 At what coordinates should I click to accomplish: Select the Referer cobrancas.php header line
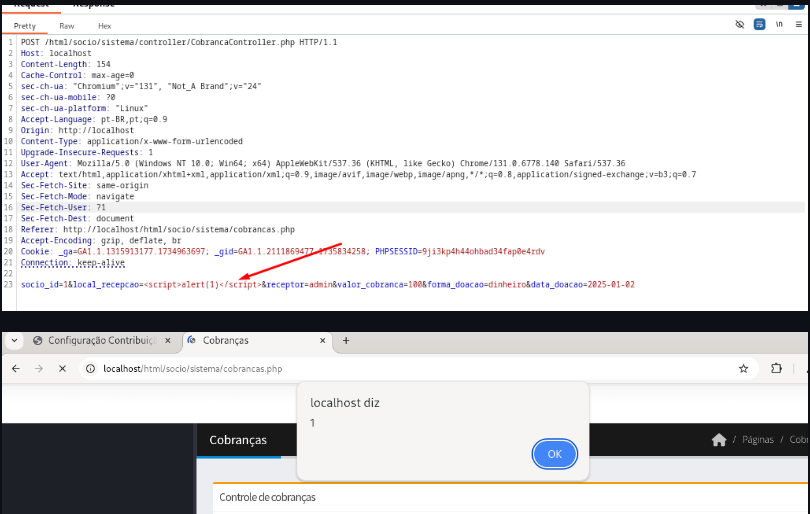(x=158, y=229)
